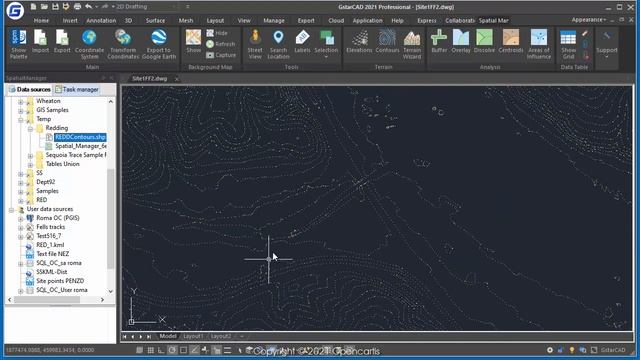Click the Undo arrow in quick access toolbar
640x360 pixels.
[88, 7]
